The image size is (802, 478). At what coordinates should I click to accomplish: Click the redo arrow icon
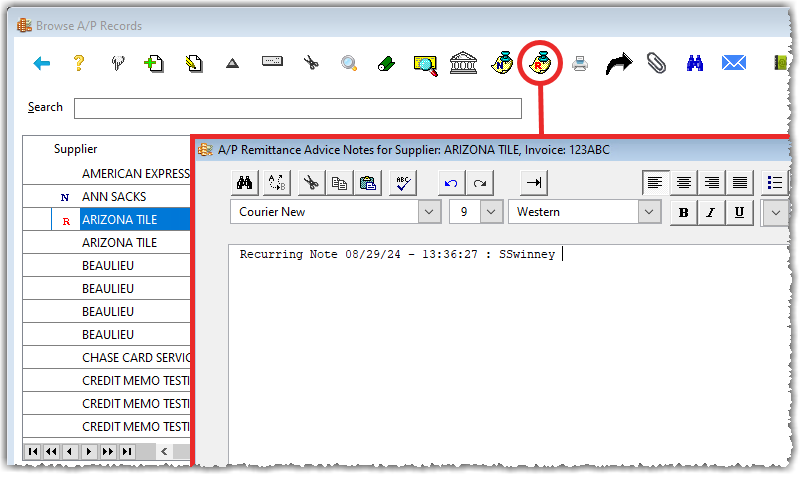(x=480, y=183)
